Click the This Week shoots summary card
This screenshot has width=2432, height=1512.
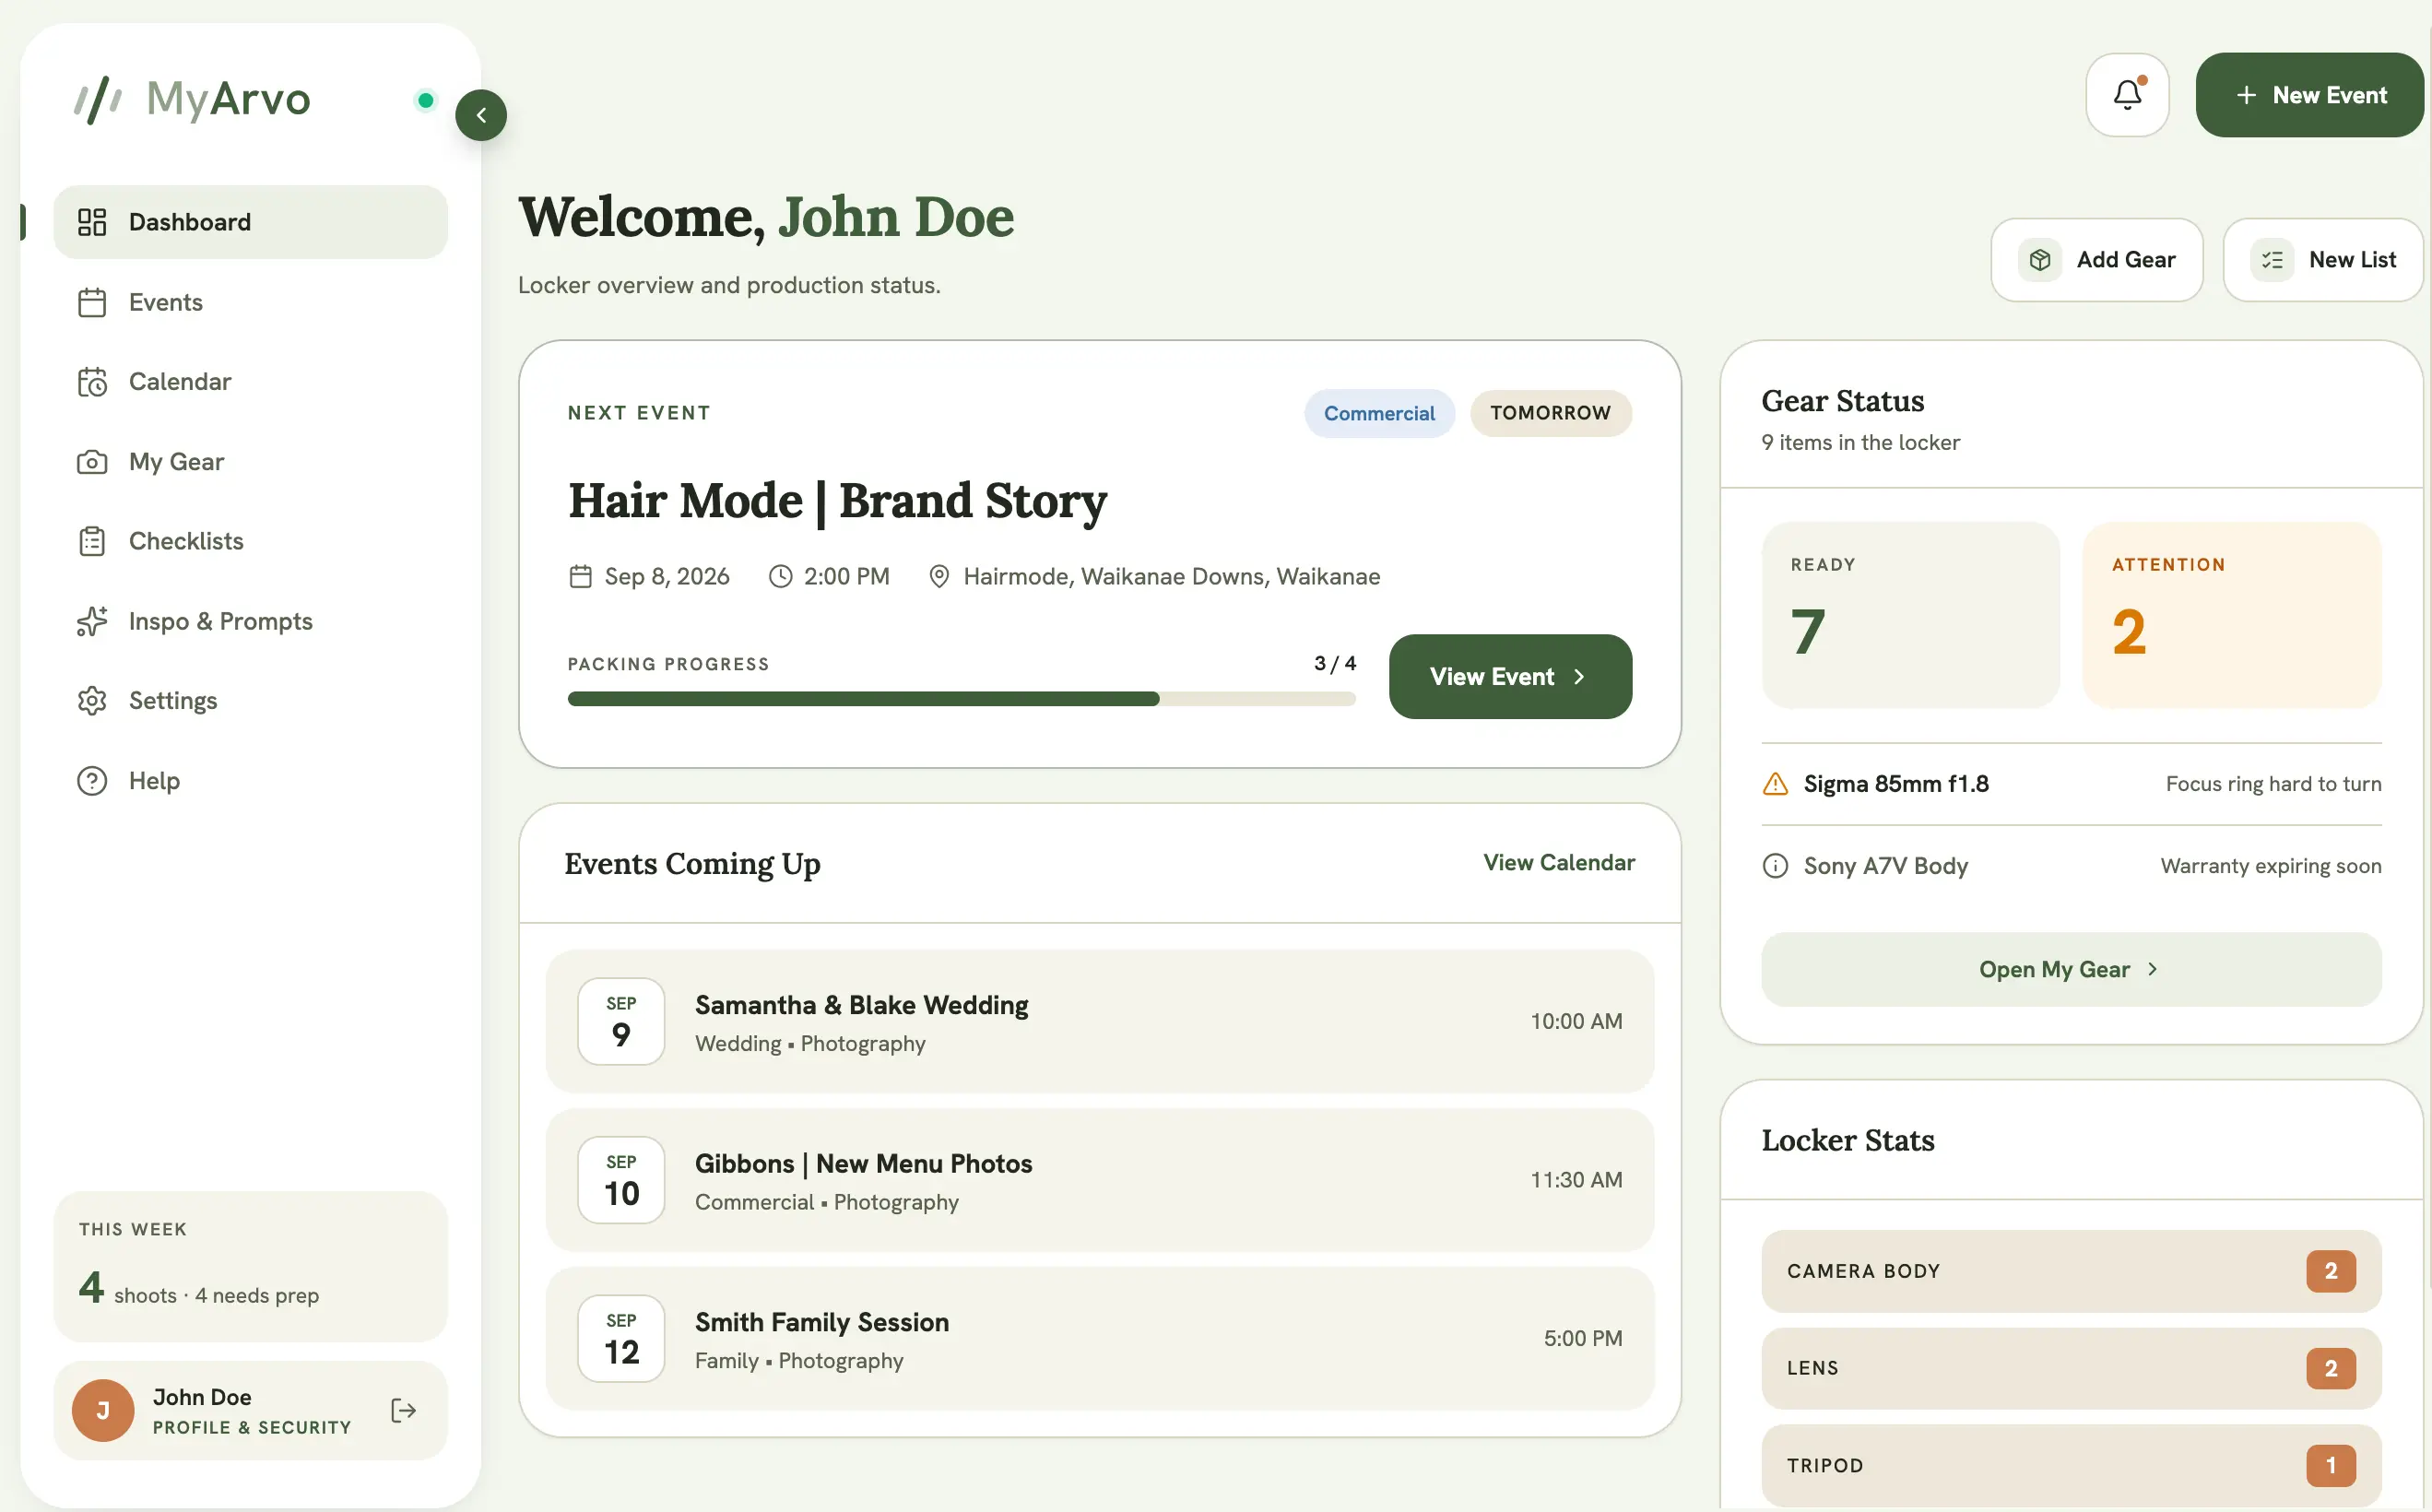tap(251, 1267)
